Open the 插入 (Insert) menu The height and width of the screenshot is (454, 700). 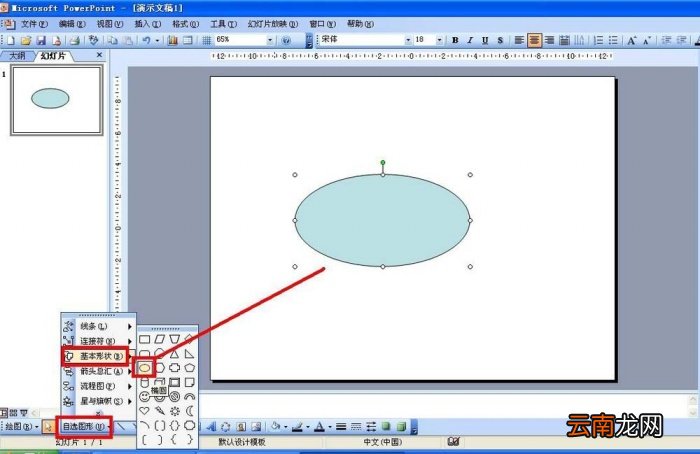[x=148, y=24]
